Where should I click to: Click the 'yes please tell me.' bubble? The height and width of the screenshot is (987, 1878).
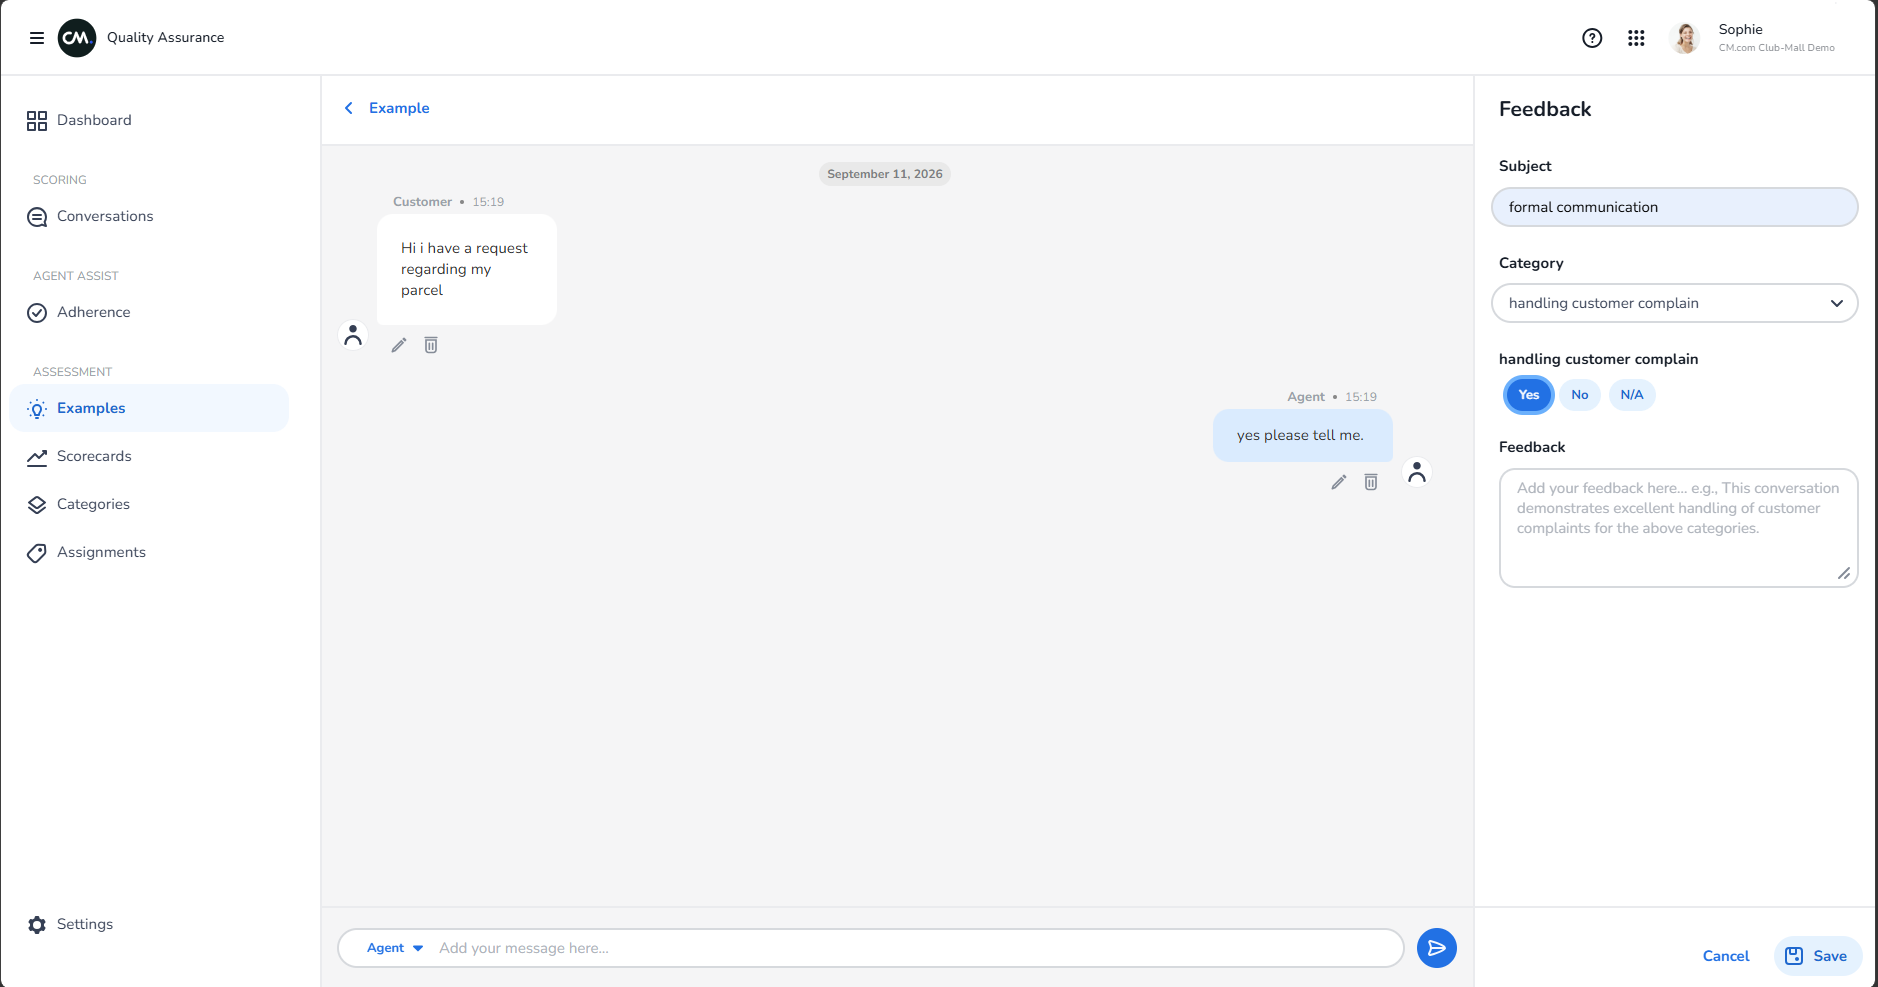pos(1303,435)
